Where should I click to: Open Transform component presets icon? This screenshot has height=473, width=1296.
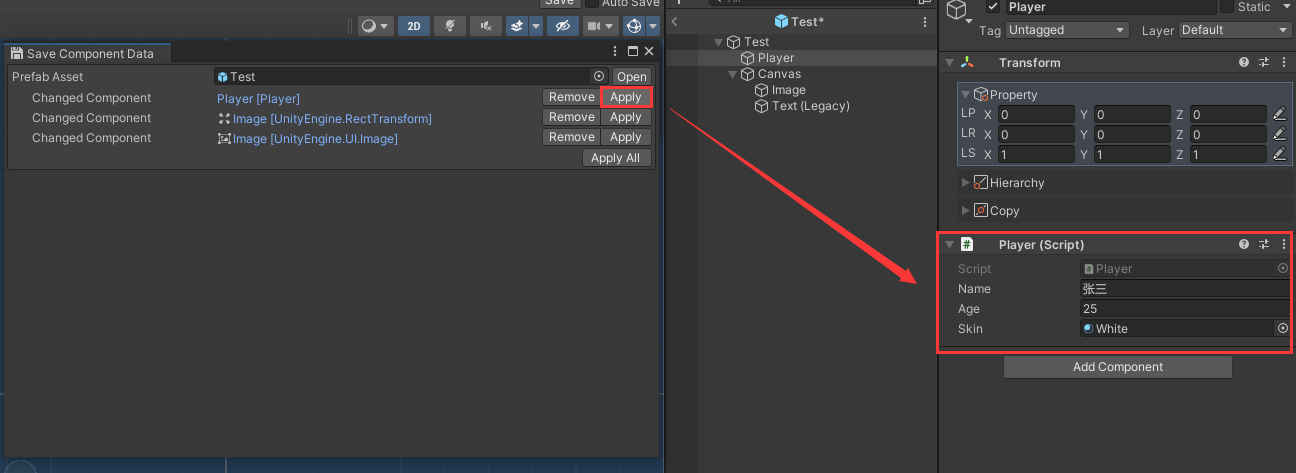1264,62
